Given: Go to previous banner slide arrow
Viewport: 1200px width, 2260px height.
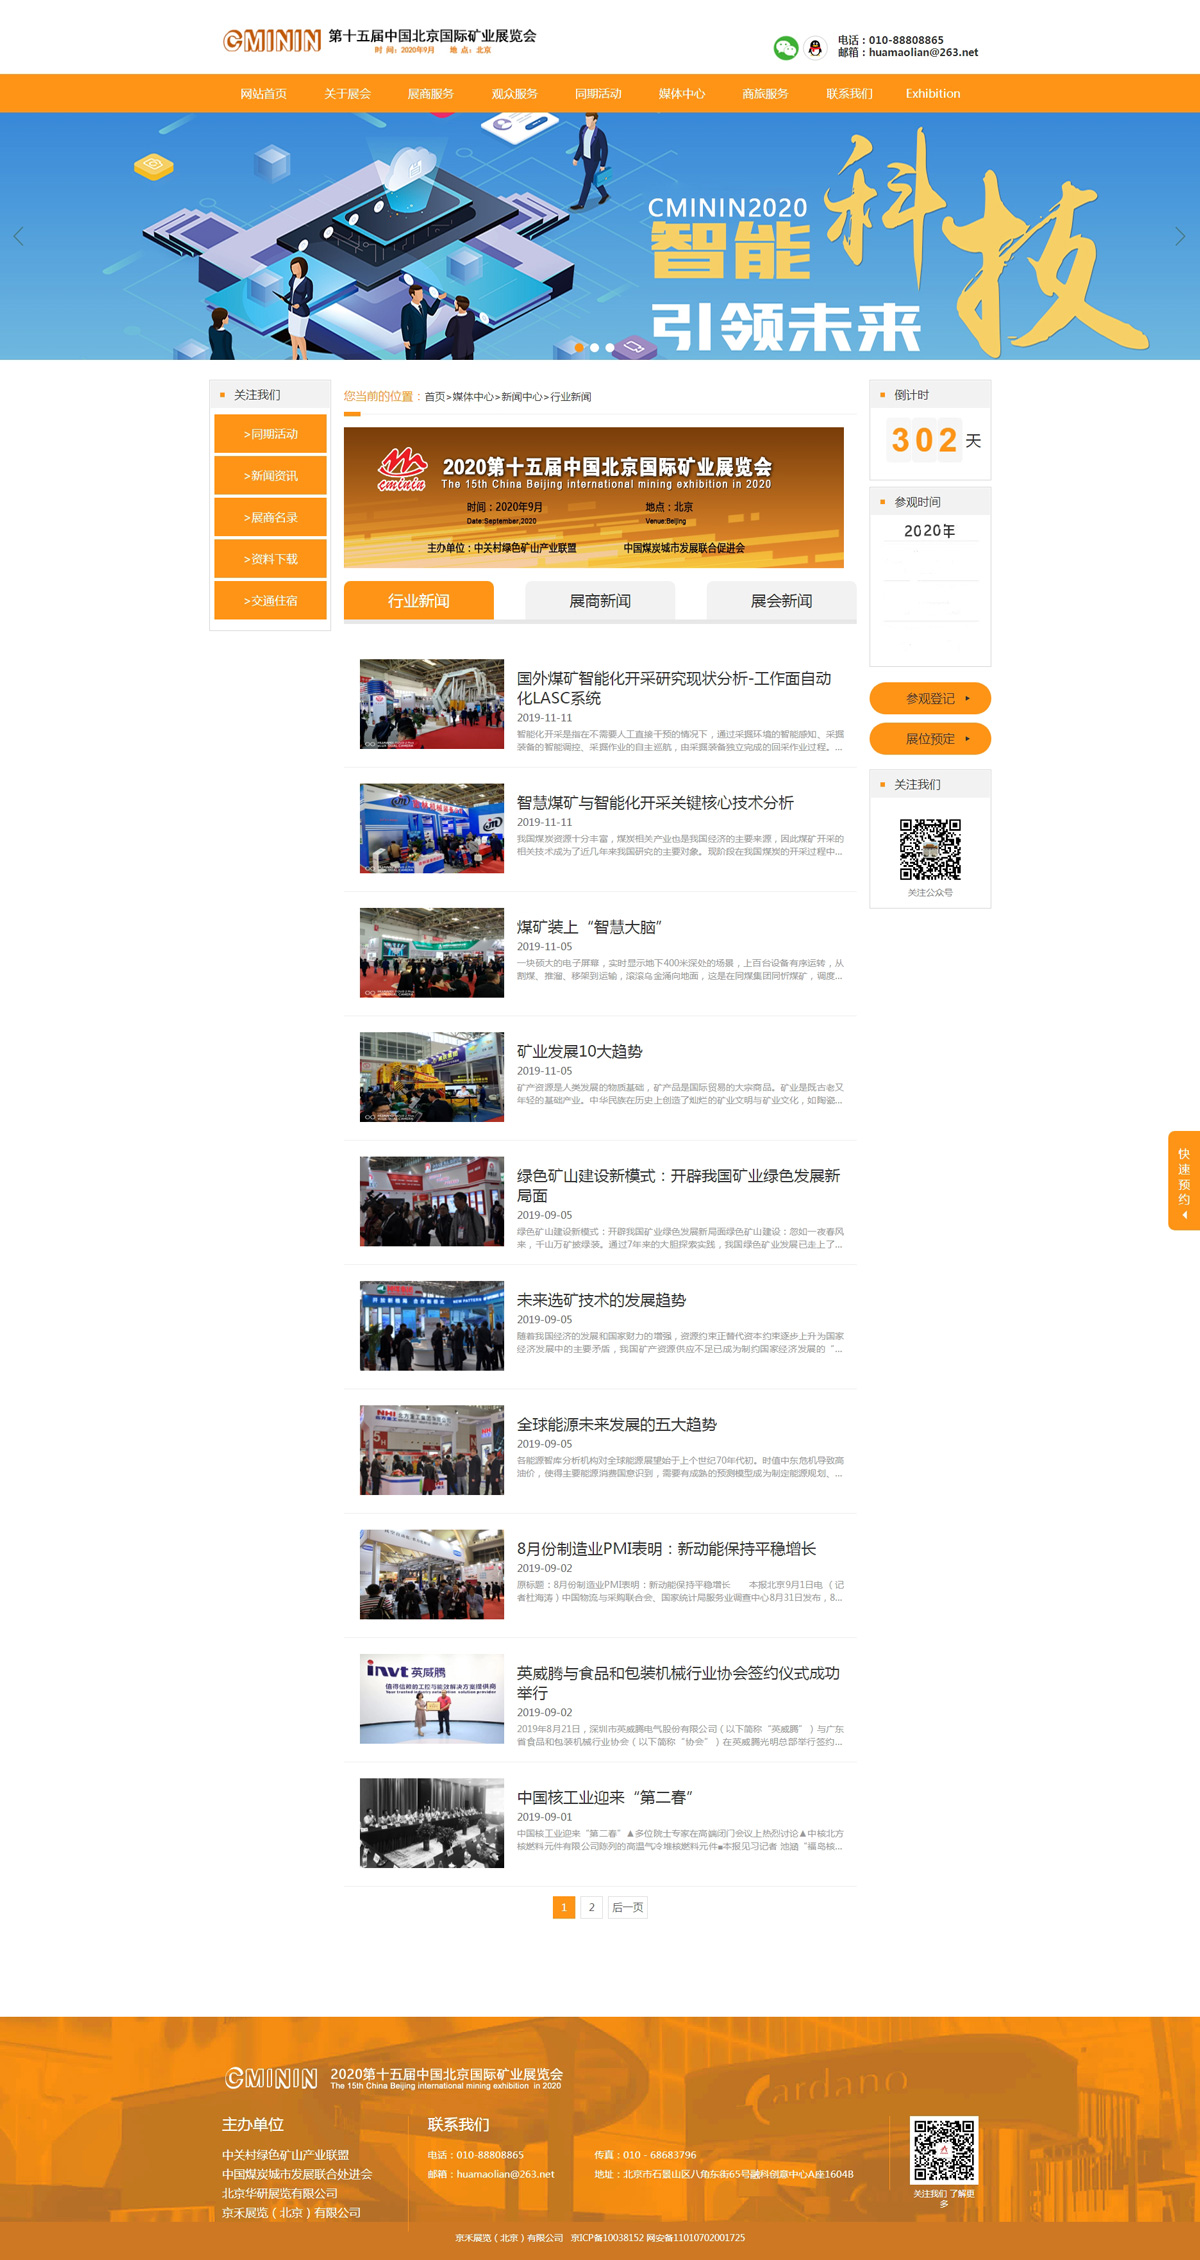Looking at the screenshot, I should 18,236.
